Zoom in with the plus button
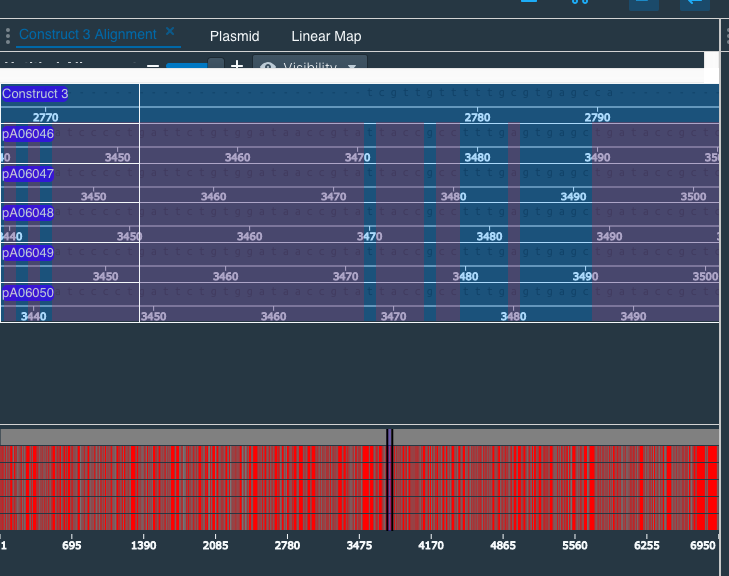This screenshot has height=576, width=729. coord(237,65)
